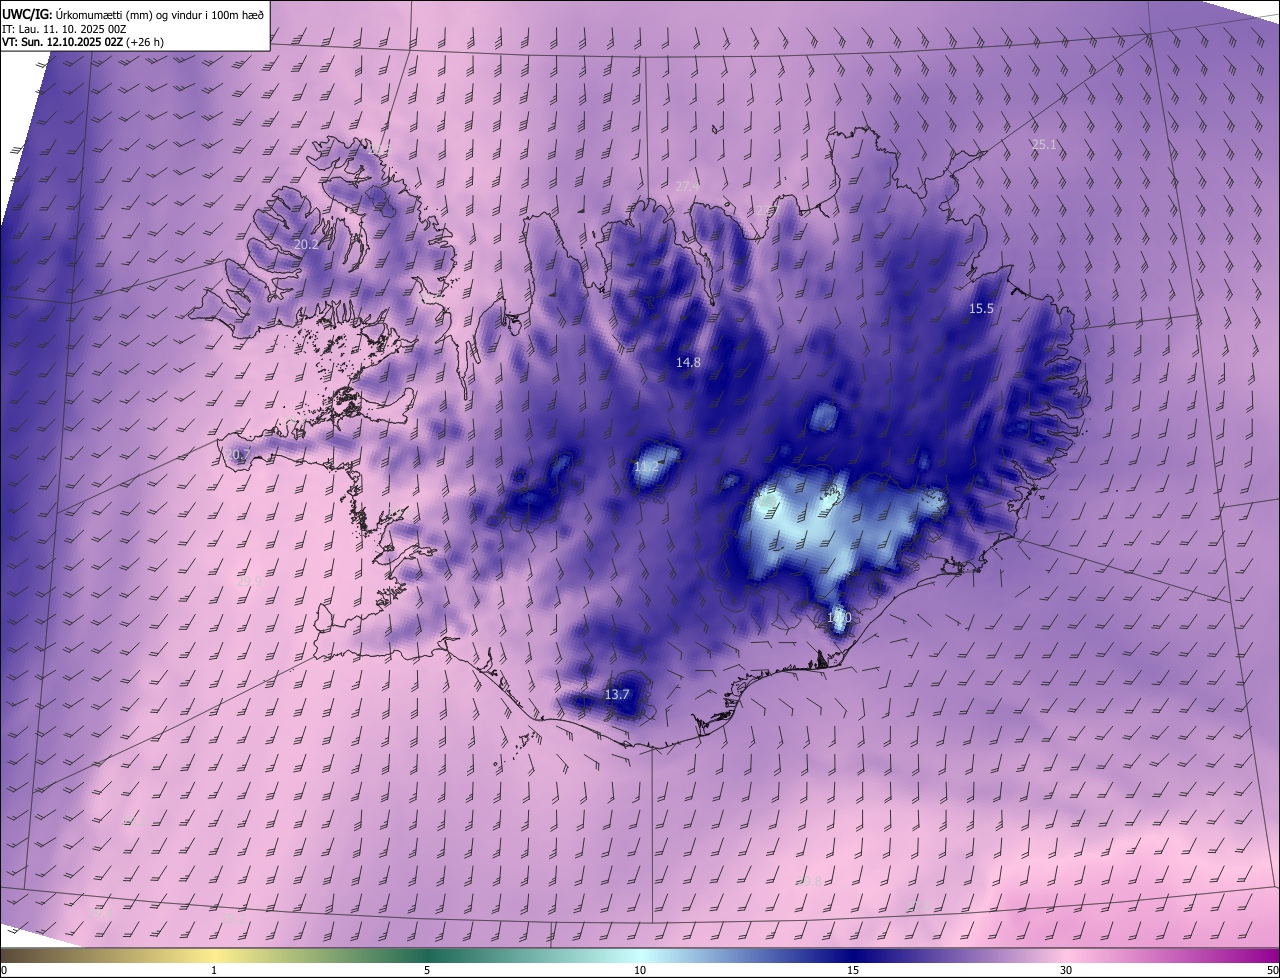Click the 20.7 value label on the peninsula
This screenshot has height=978, width=1280.
(x=238, y=455)
